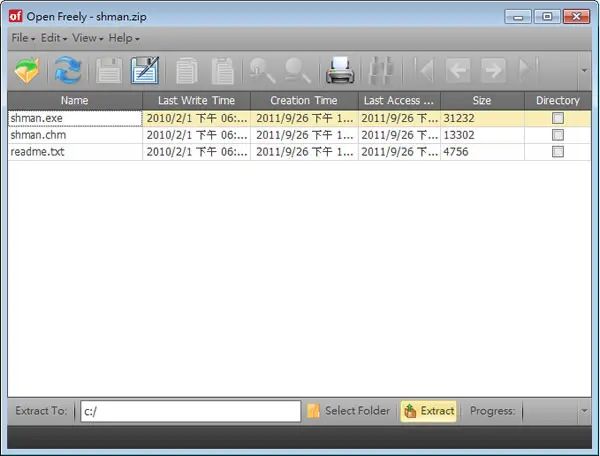The height and width of the screenshot is (456, 600).
Task: Click the Paste clipboard icon
Action: pyautogui.click(x=222, y=70)
